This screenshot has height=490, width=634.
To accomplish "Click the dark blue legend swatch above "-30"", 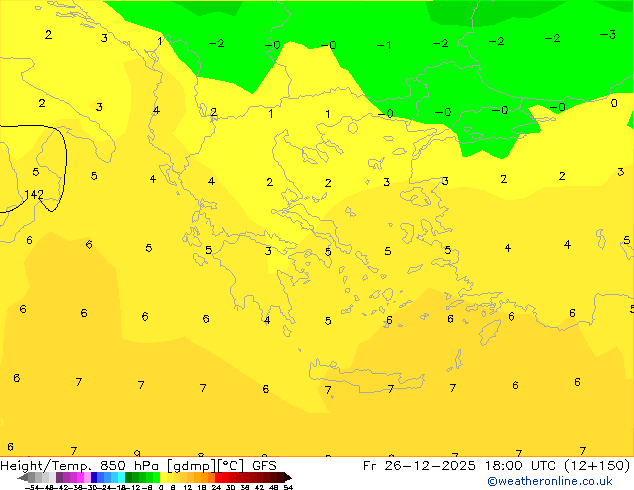I will 94,477.
